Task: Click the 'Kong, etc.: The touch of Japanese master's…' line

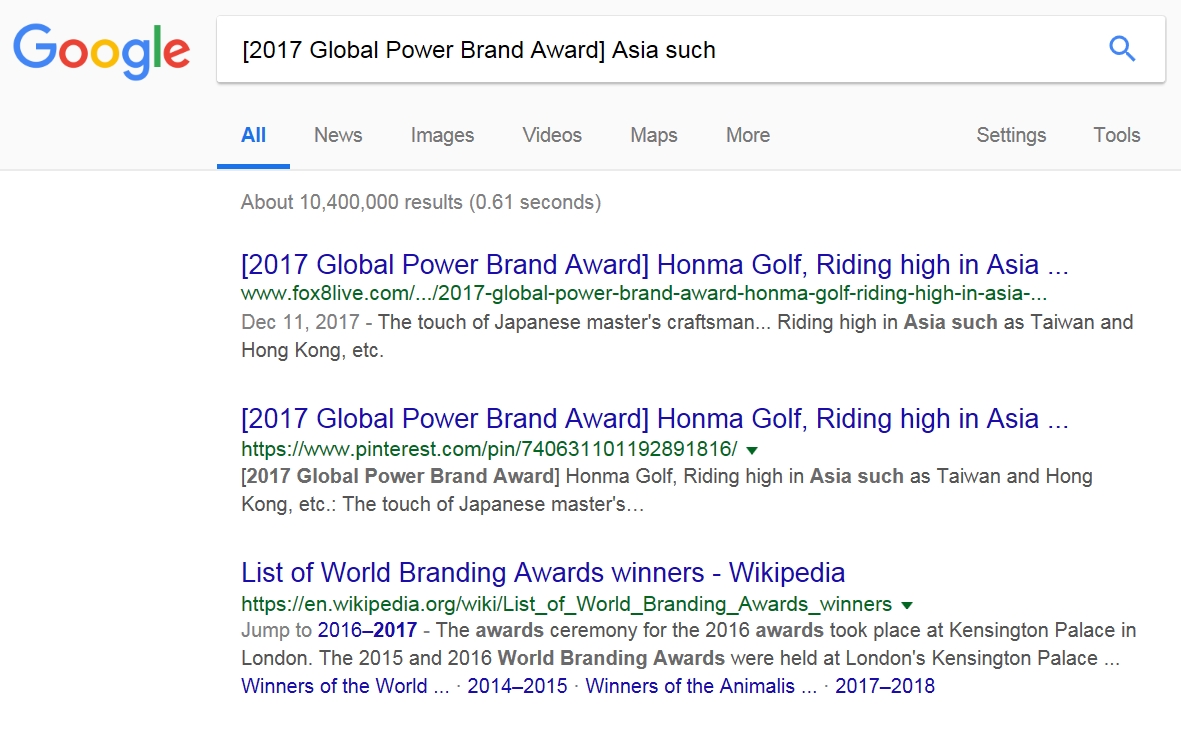Action: 443,504
